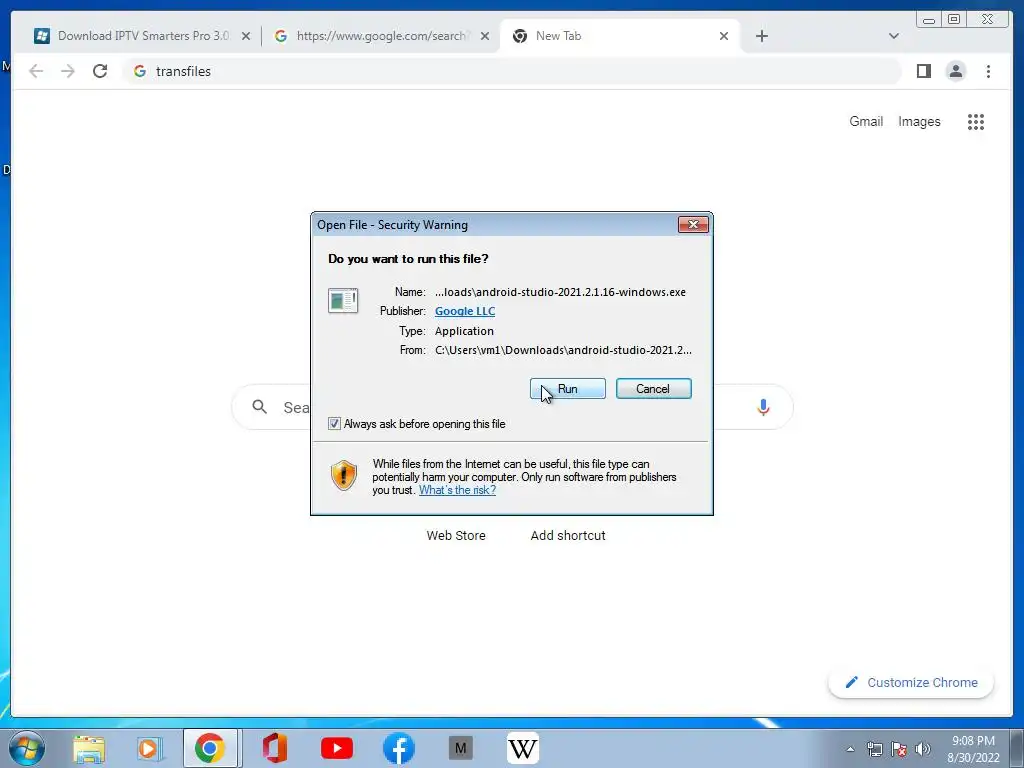1024x768 pixels.
Task: Open the clock showing 9:08 PM
Action: (x=973, y=749)
